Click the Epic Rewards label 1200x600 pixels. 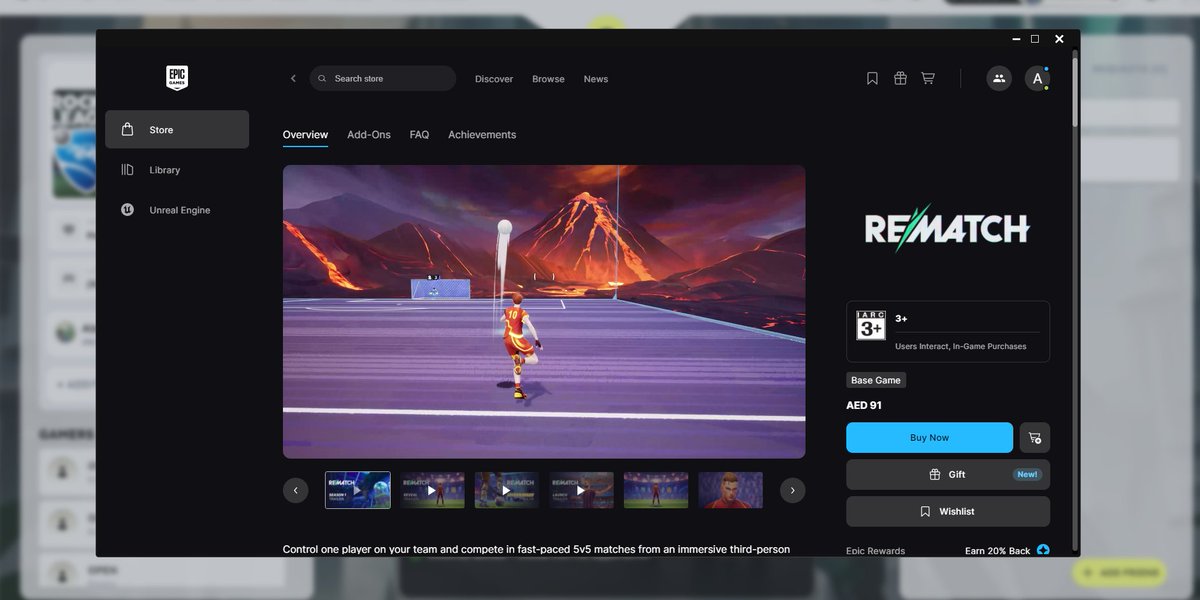875,551
